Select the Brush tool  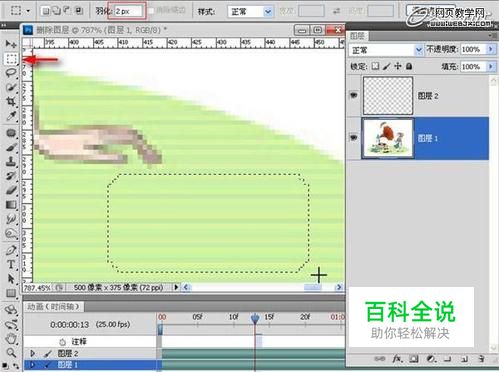[11, 147]
